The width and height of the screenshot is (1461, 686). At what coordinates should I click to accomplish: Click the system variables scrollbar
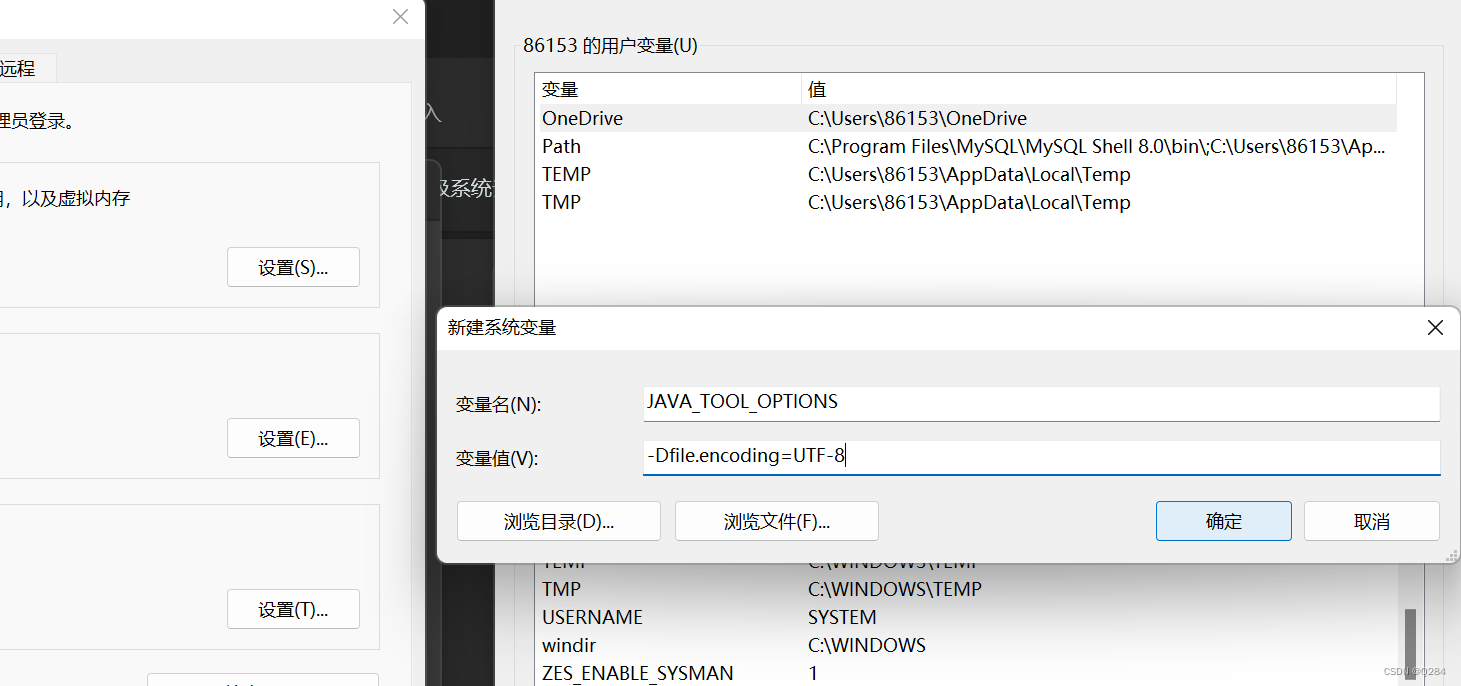tap(1410, 630)
